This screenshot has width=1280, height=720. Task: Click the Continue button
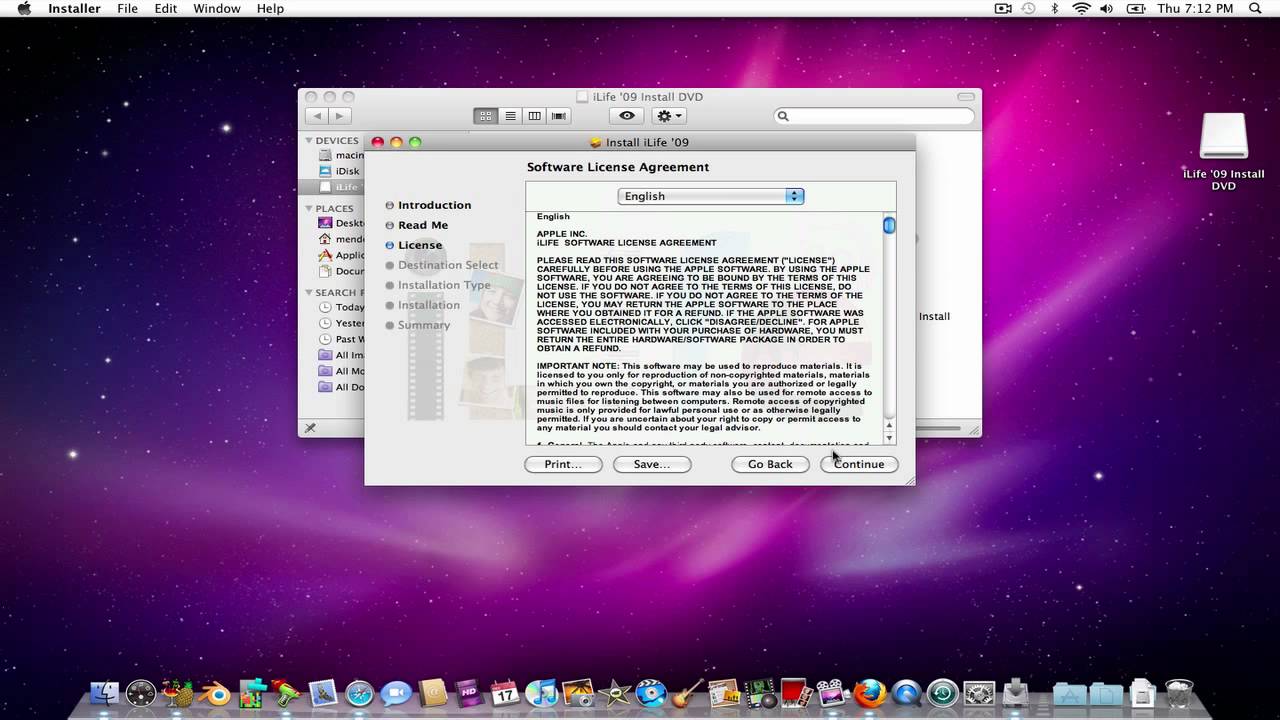pyautogui.click(x=859, y=464)
